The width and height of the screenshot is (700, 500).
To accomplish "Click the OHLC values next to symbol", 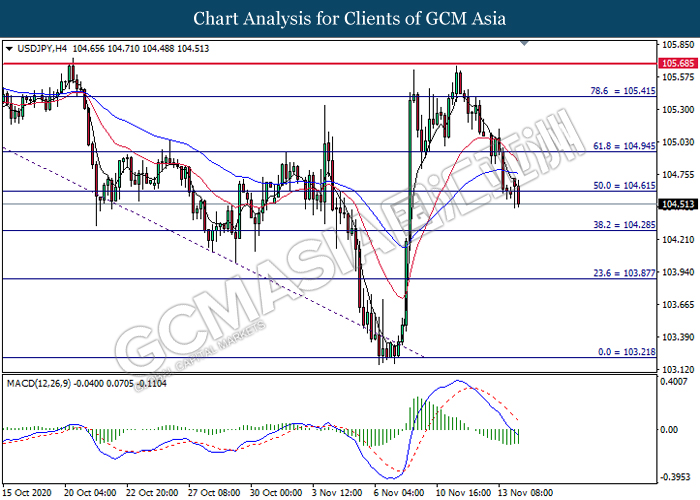I will click(x=141, y=49).
